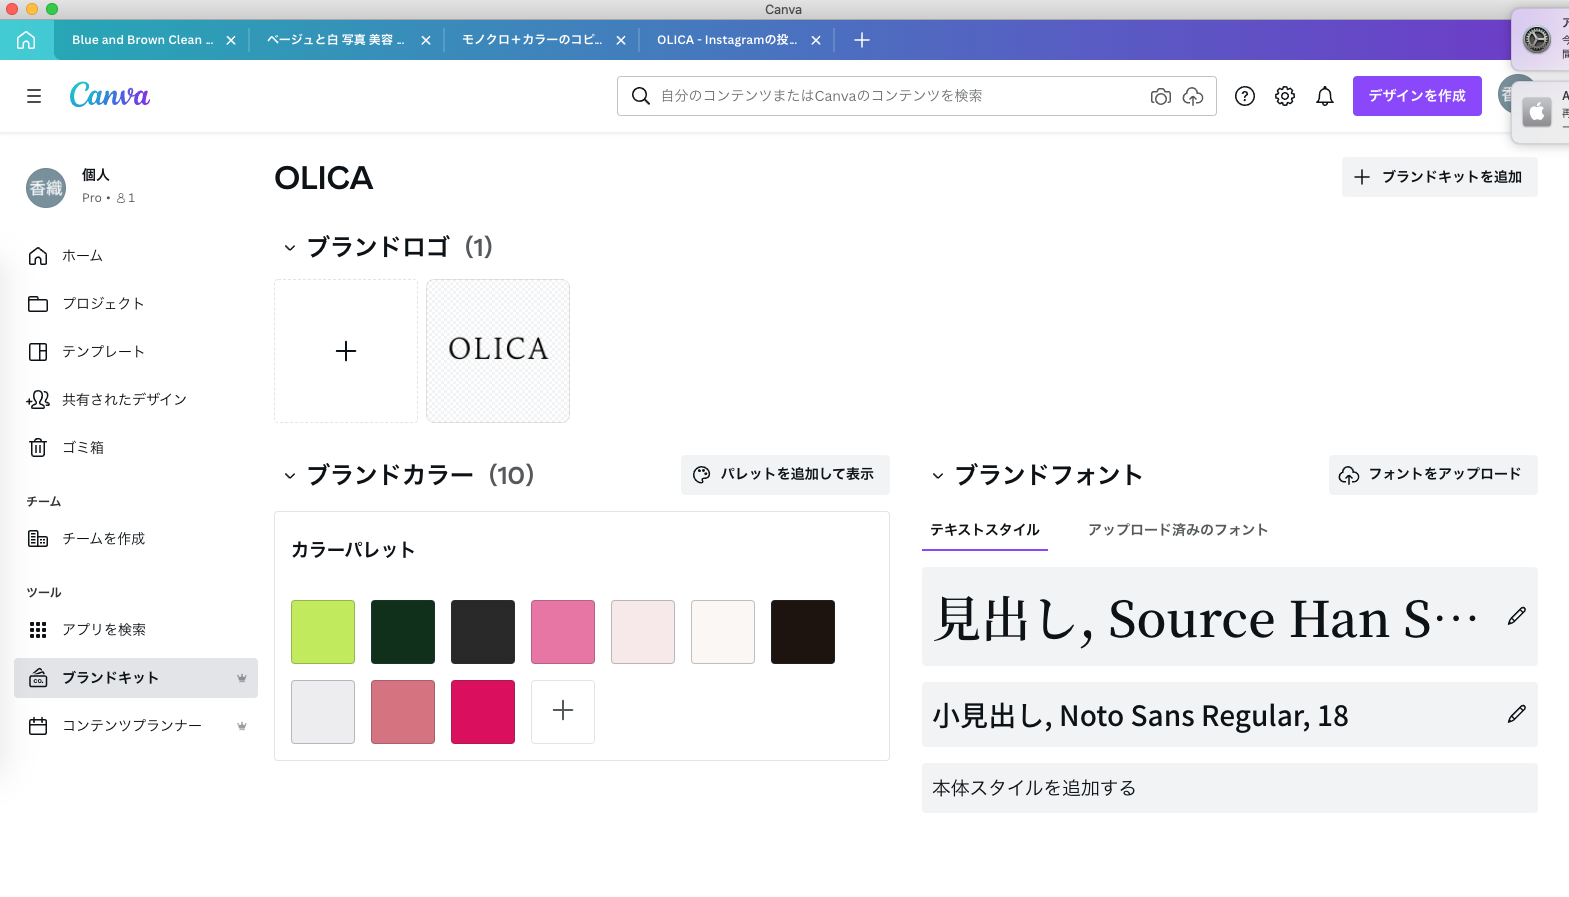Open 共有されたデザイン in the sidebar

tap(136, 400)
